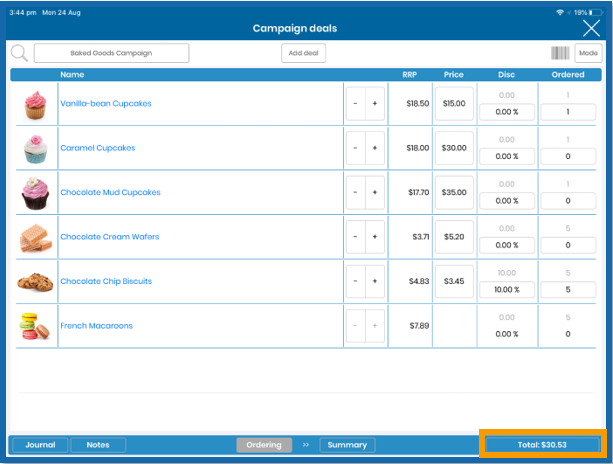
Task: Increase quantity of Chocolate Mud Cupcakes
Action: (x=375, y=192)
